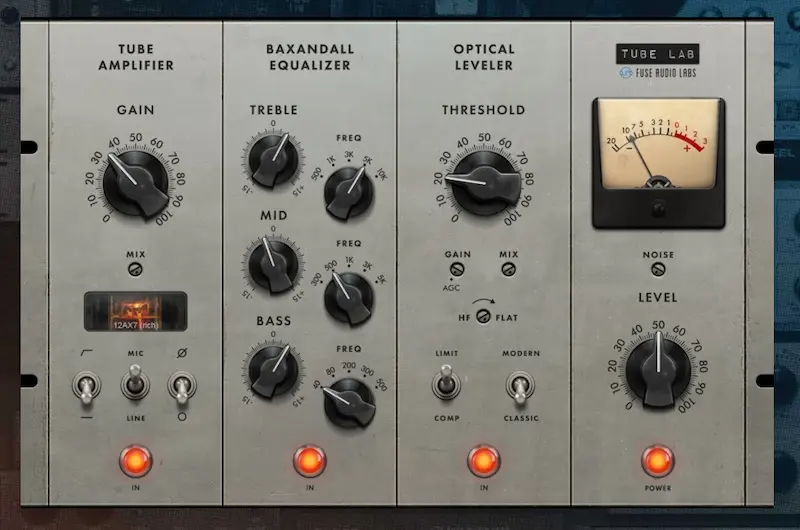
Task: Click the Noise trim screw
Action: [658, 270]
